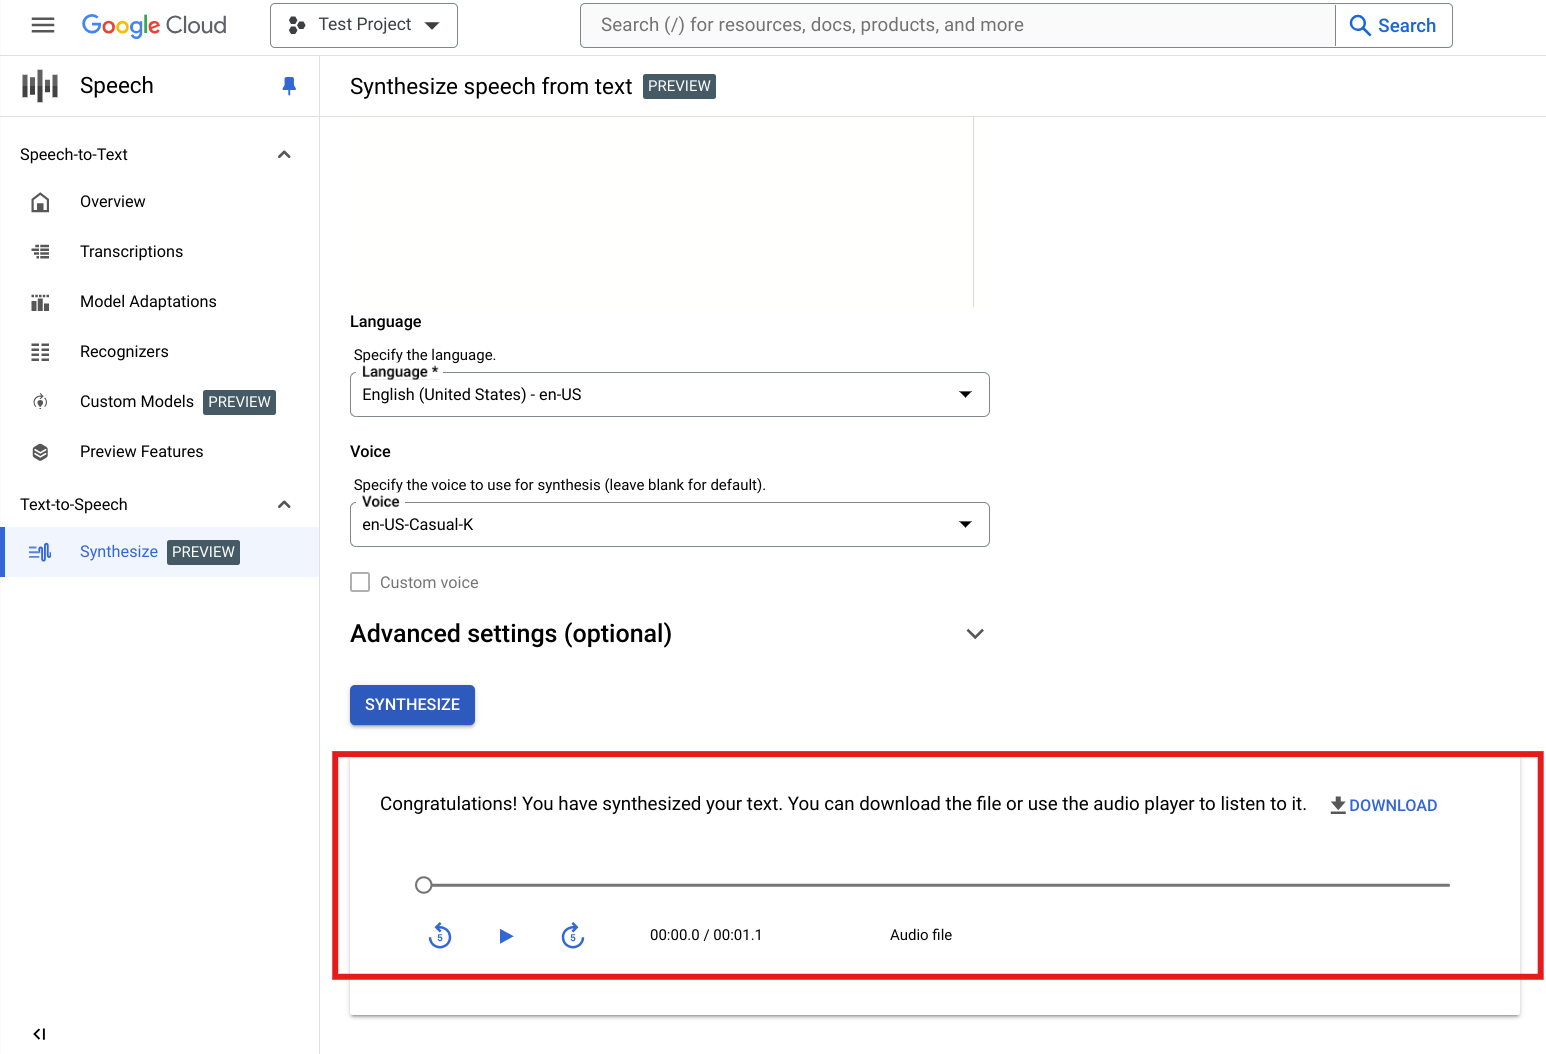1546x1054 pixels.
Task: Click the audio progress slider handle
Action: 424,885
